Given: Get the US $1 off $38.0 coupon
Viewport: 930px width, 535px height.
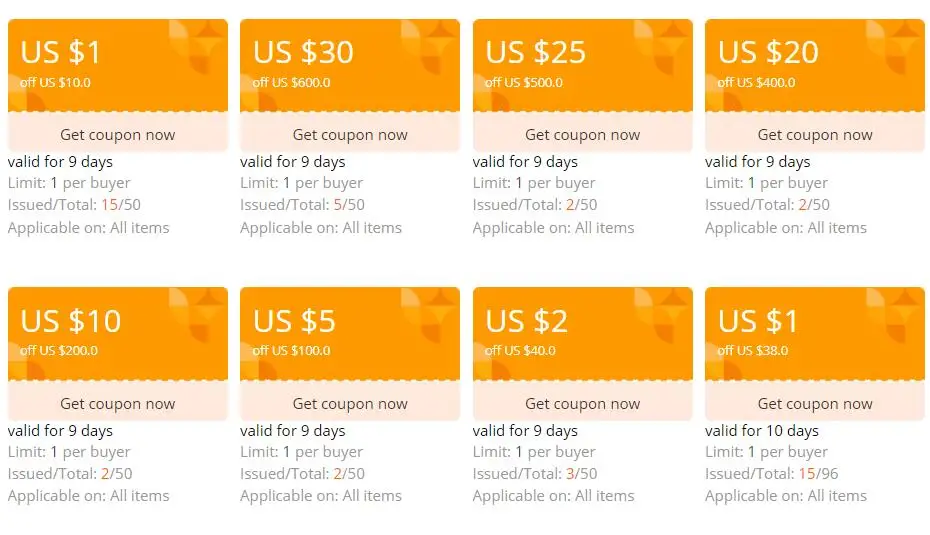Looking at the screenshot, I should point(815,403).
